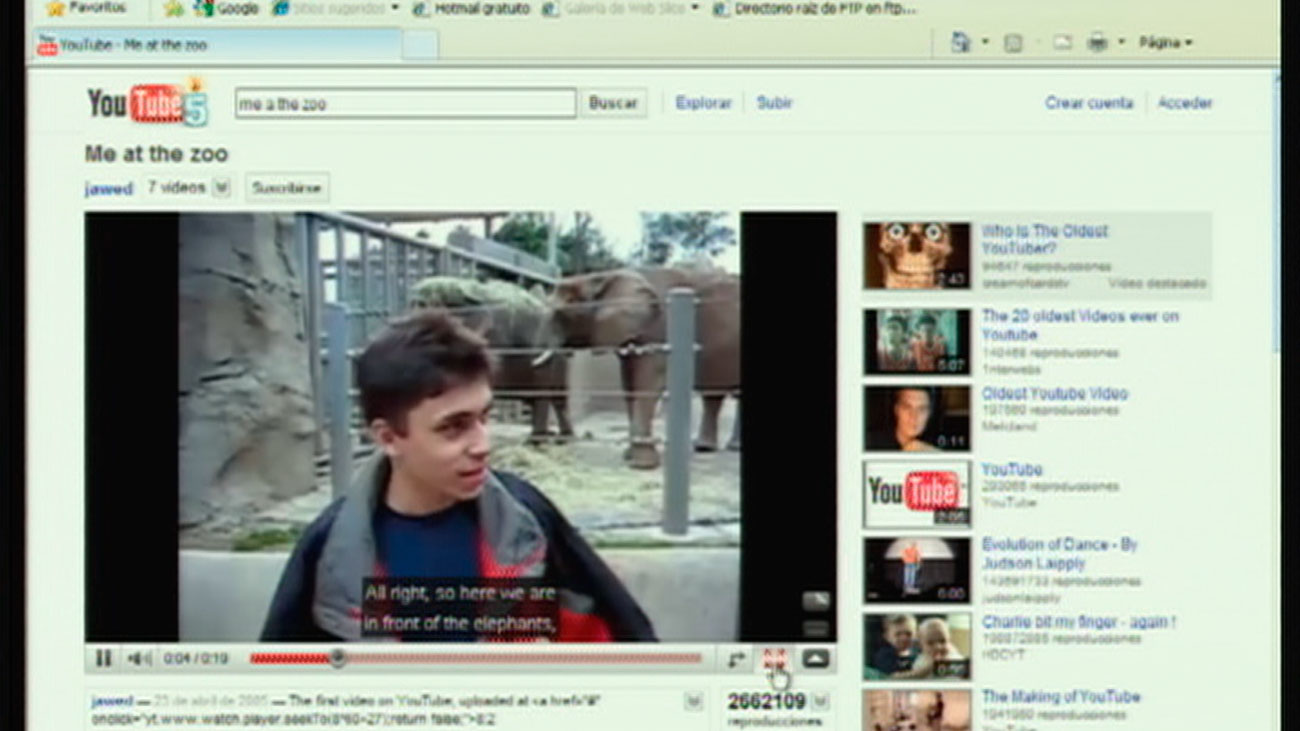Click the pop-up arrow button at player's right end

tap(815, 658)
